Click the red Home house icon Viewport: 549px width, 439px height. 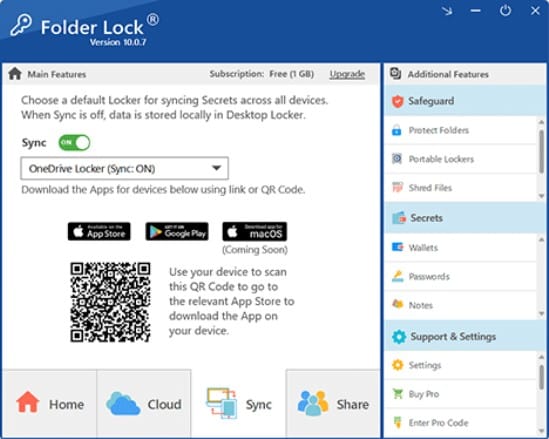(x=28, y=402)
